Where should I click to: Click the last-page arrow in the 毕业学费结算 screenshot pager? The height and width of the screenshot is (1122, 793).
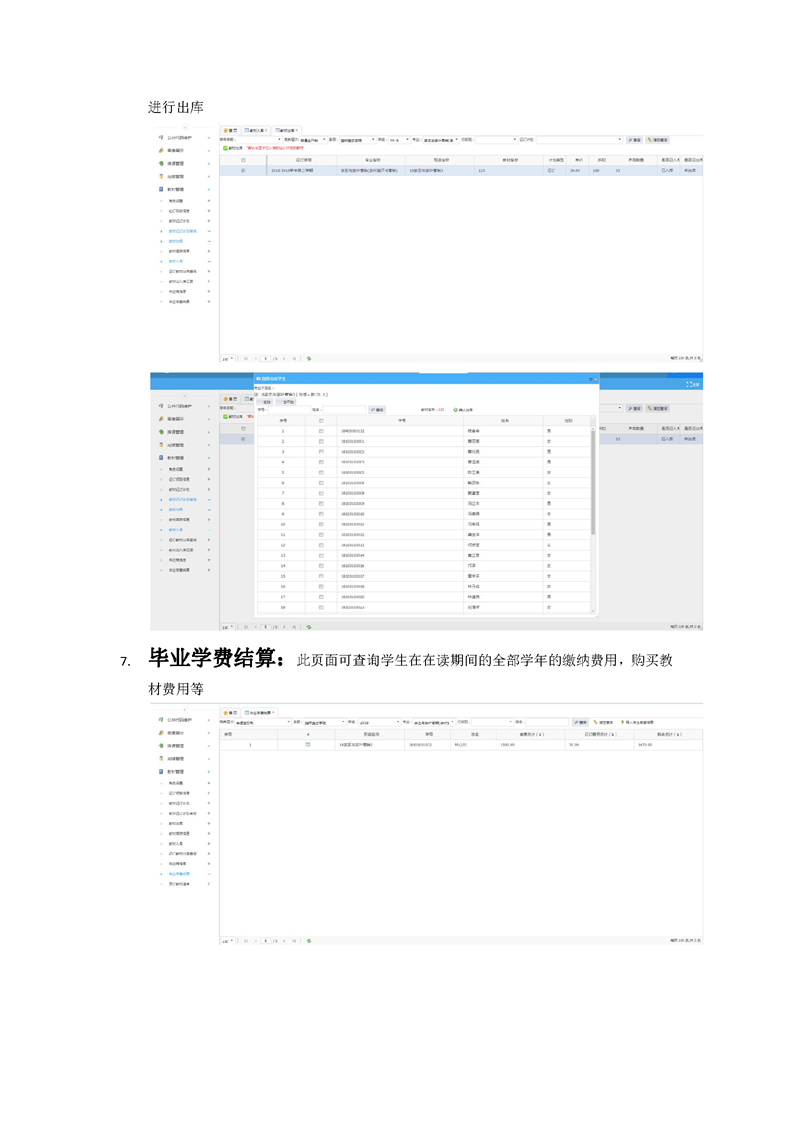[294, 941]
